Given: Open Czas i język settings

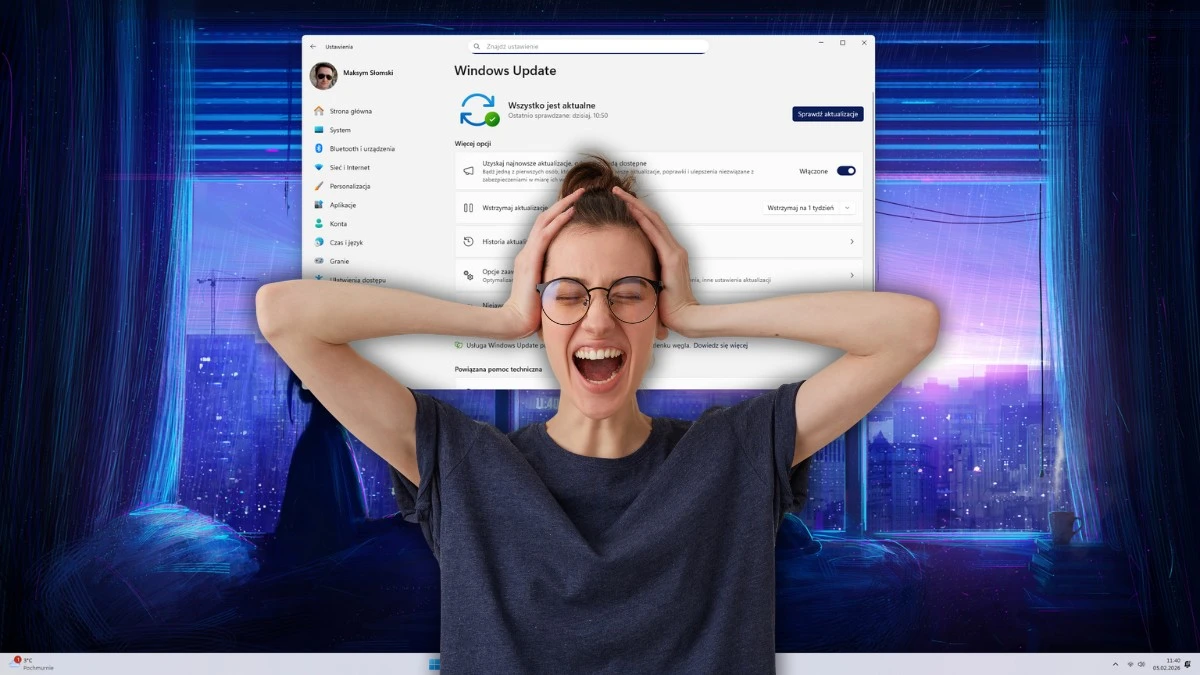Looking at the screenshot, I should pyautogui.click(x=319, y=242).
